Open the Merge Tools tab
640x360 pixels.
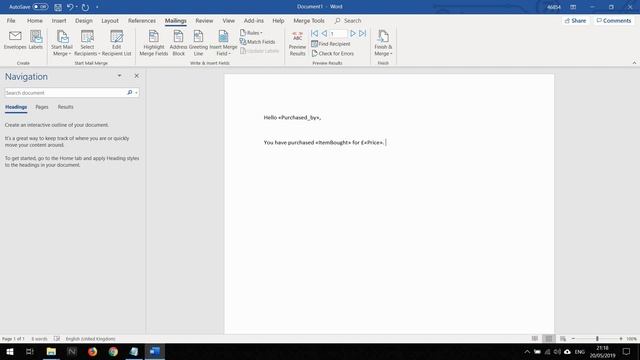click(x=309, y=20)
